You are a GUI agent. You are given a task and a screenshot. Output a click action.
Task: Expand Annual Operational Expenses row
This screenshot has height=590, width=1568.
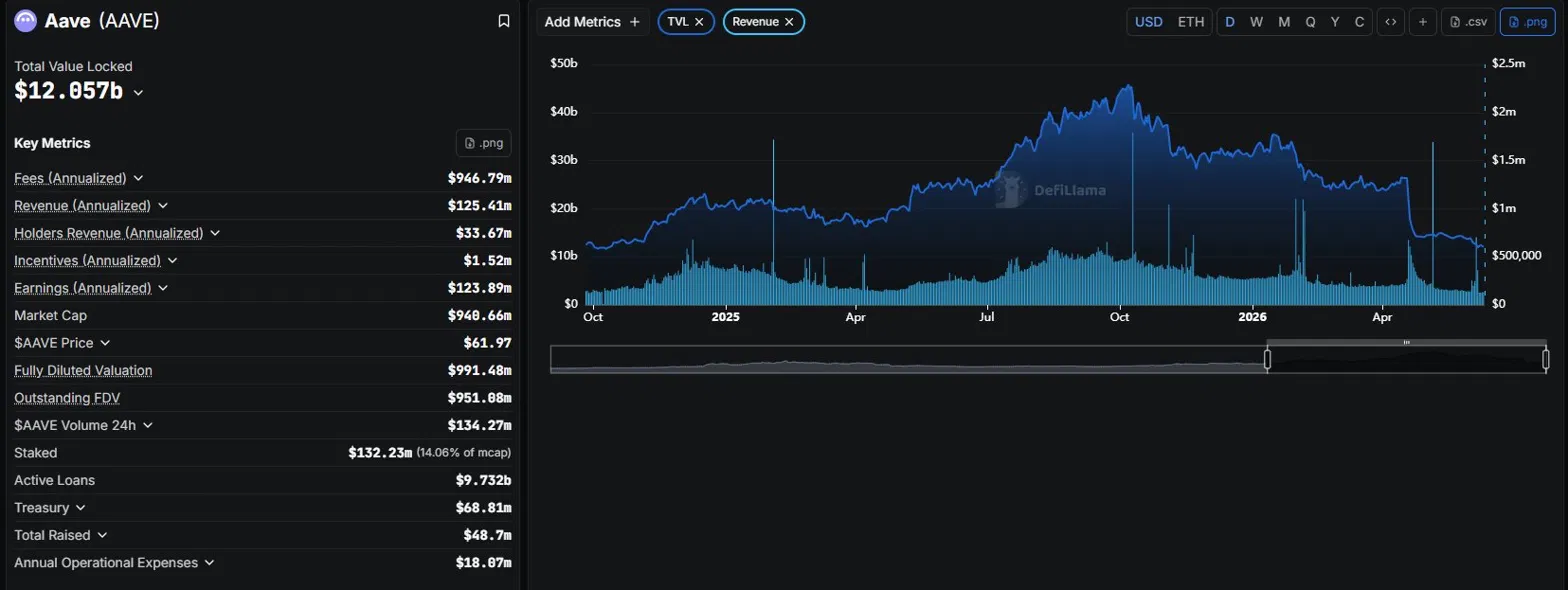[209, 563]
